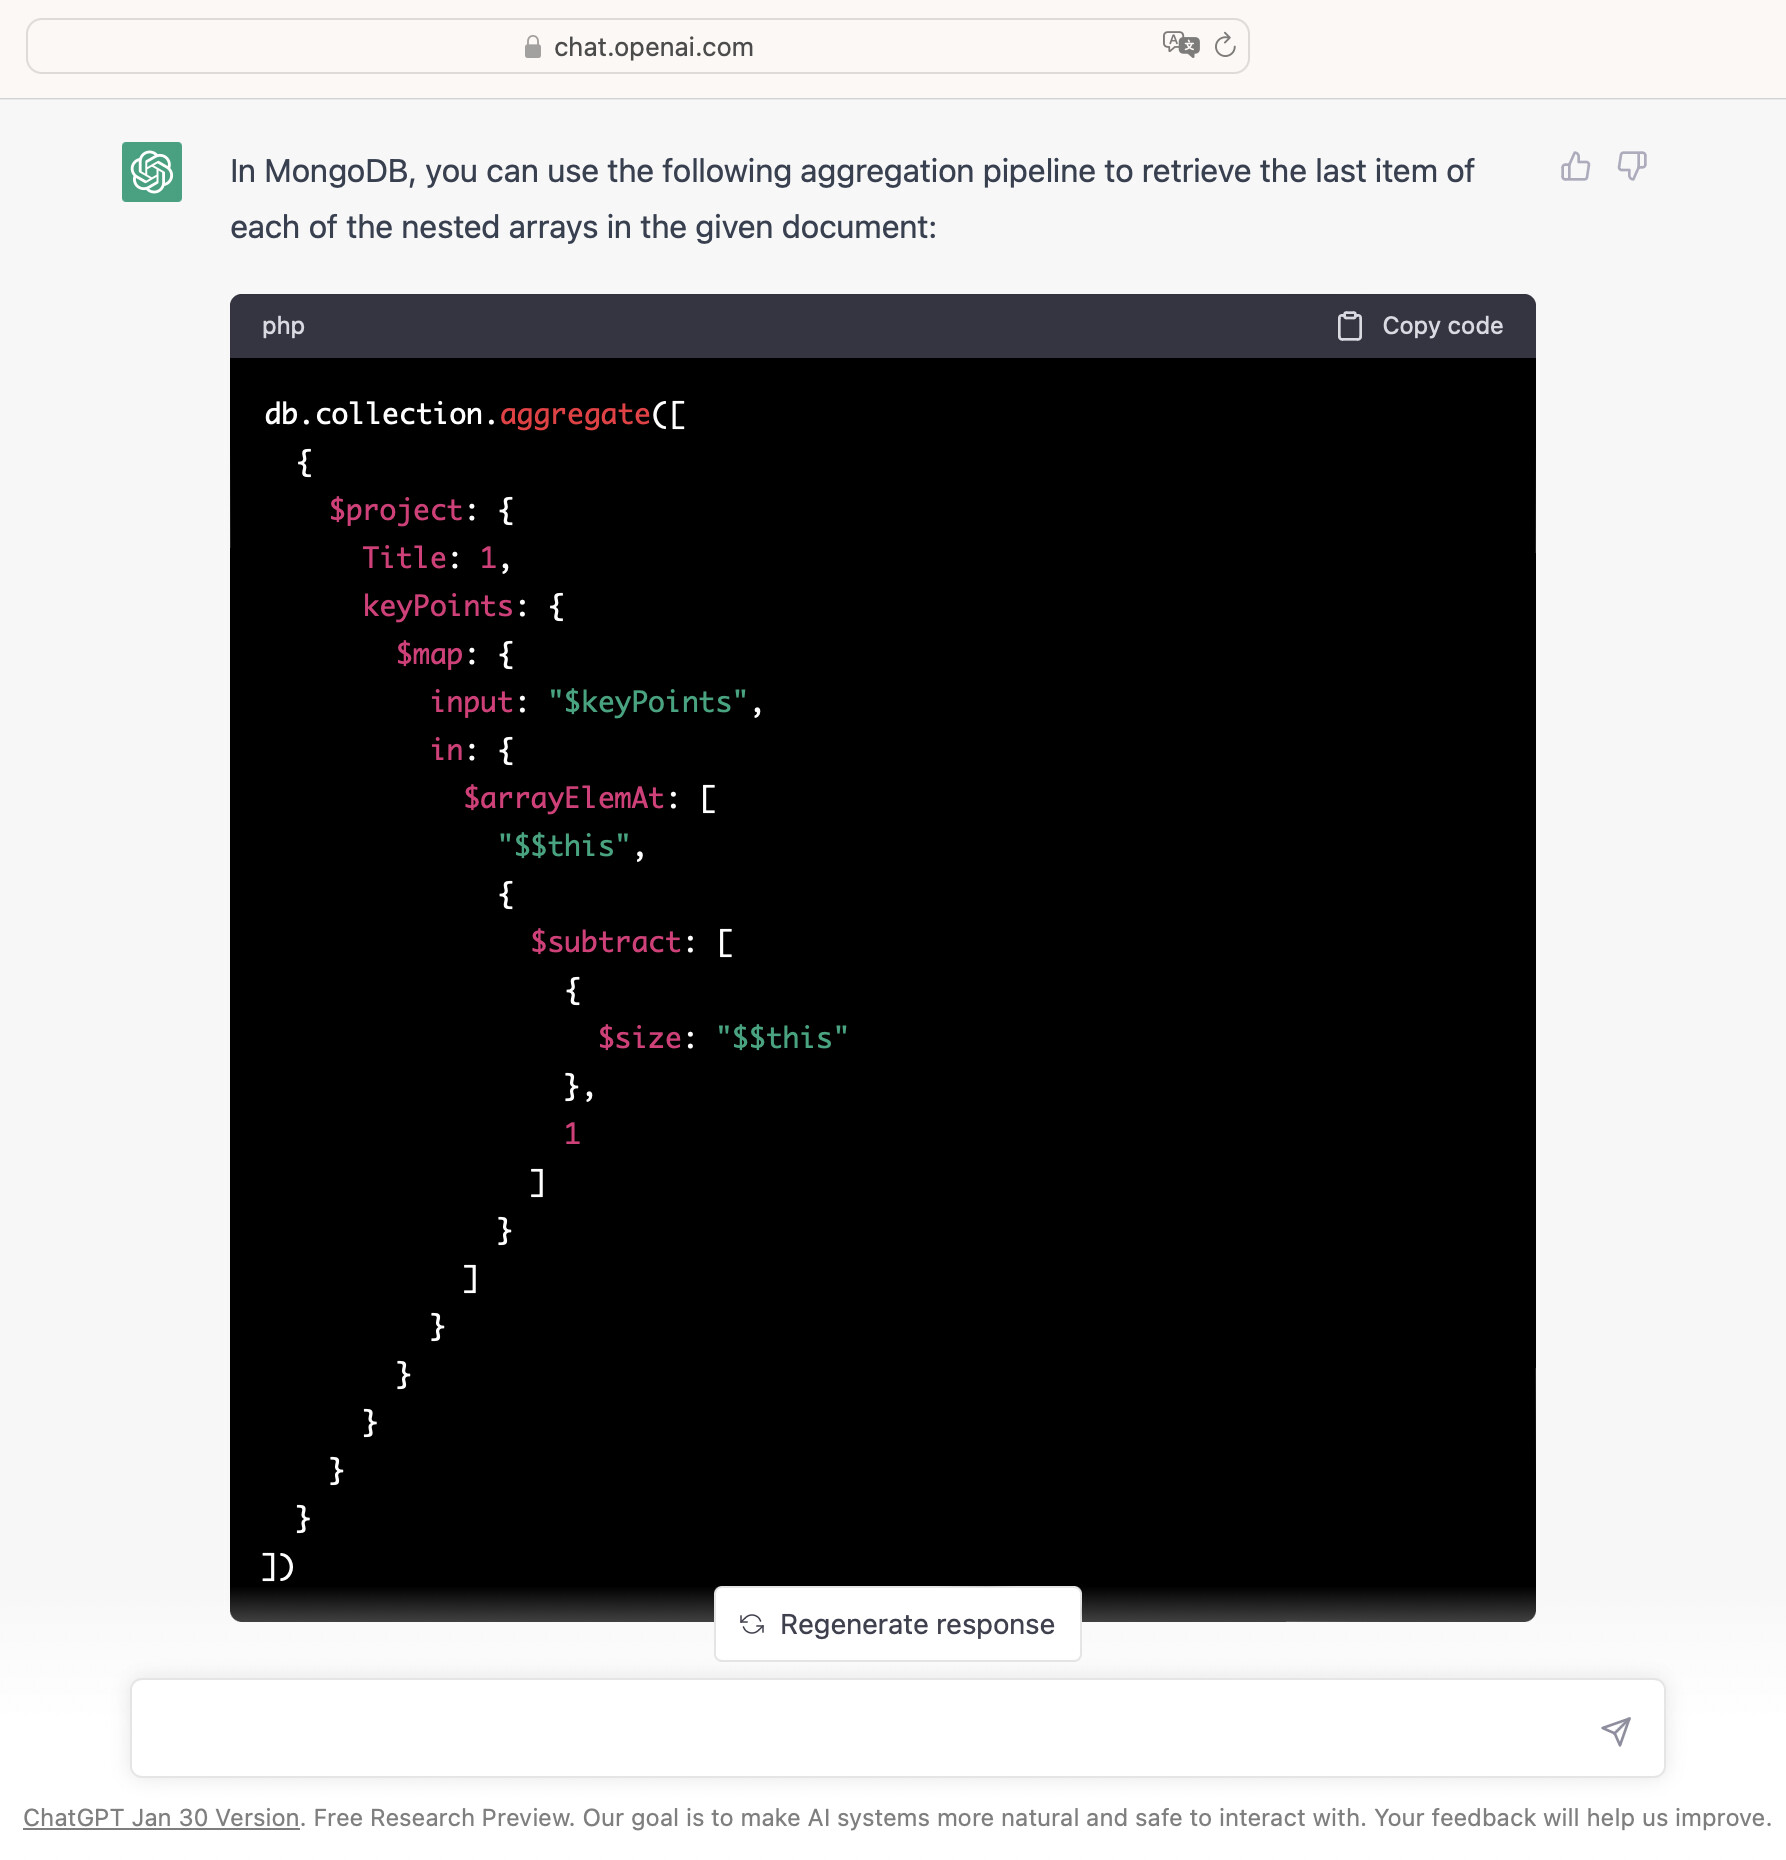Image resolution: width=1786 pixels, height=1860 pixels.
Task: Click $project in the code block
Action: point(396,510)
